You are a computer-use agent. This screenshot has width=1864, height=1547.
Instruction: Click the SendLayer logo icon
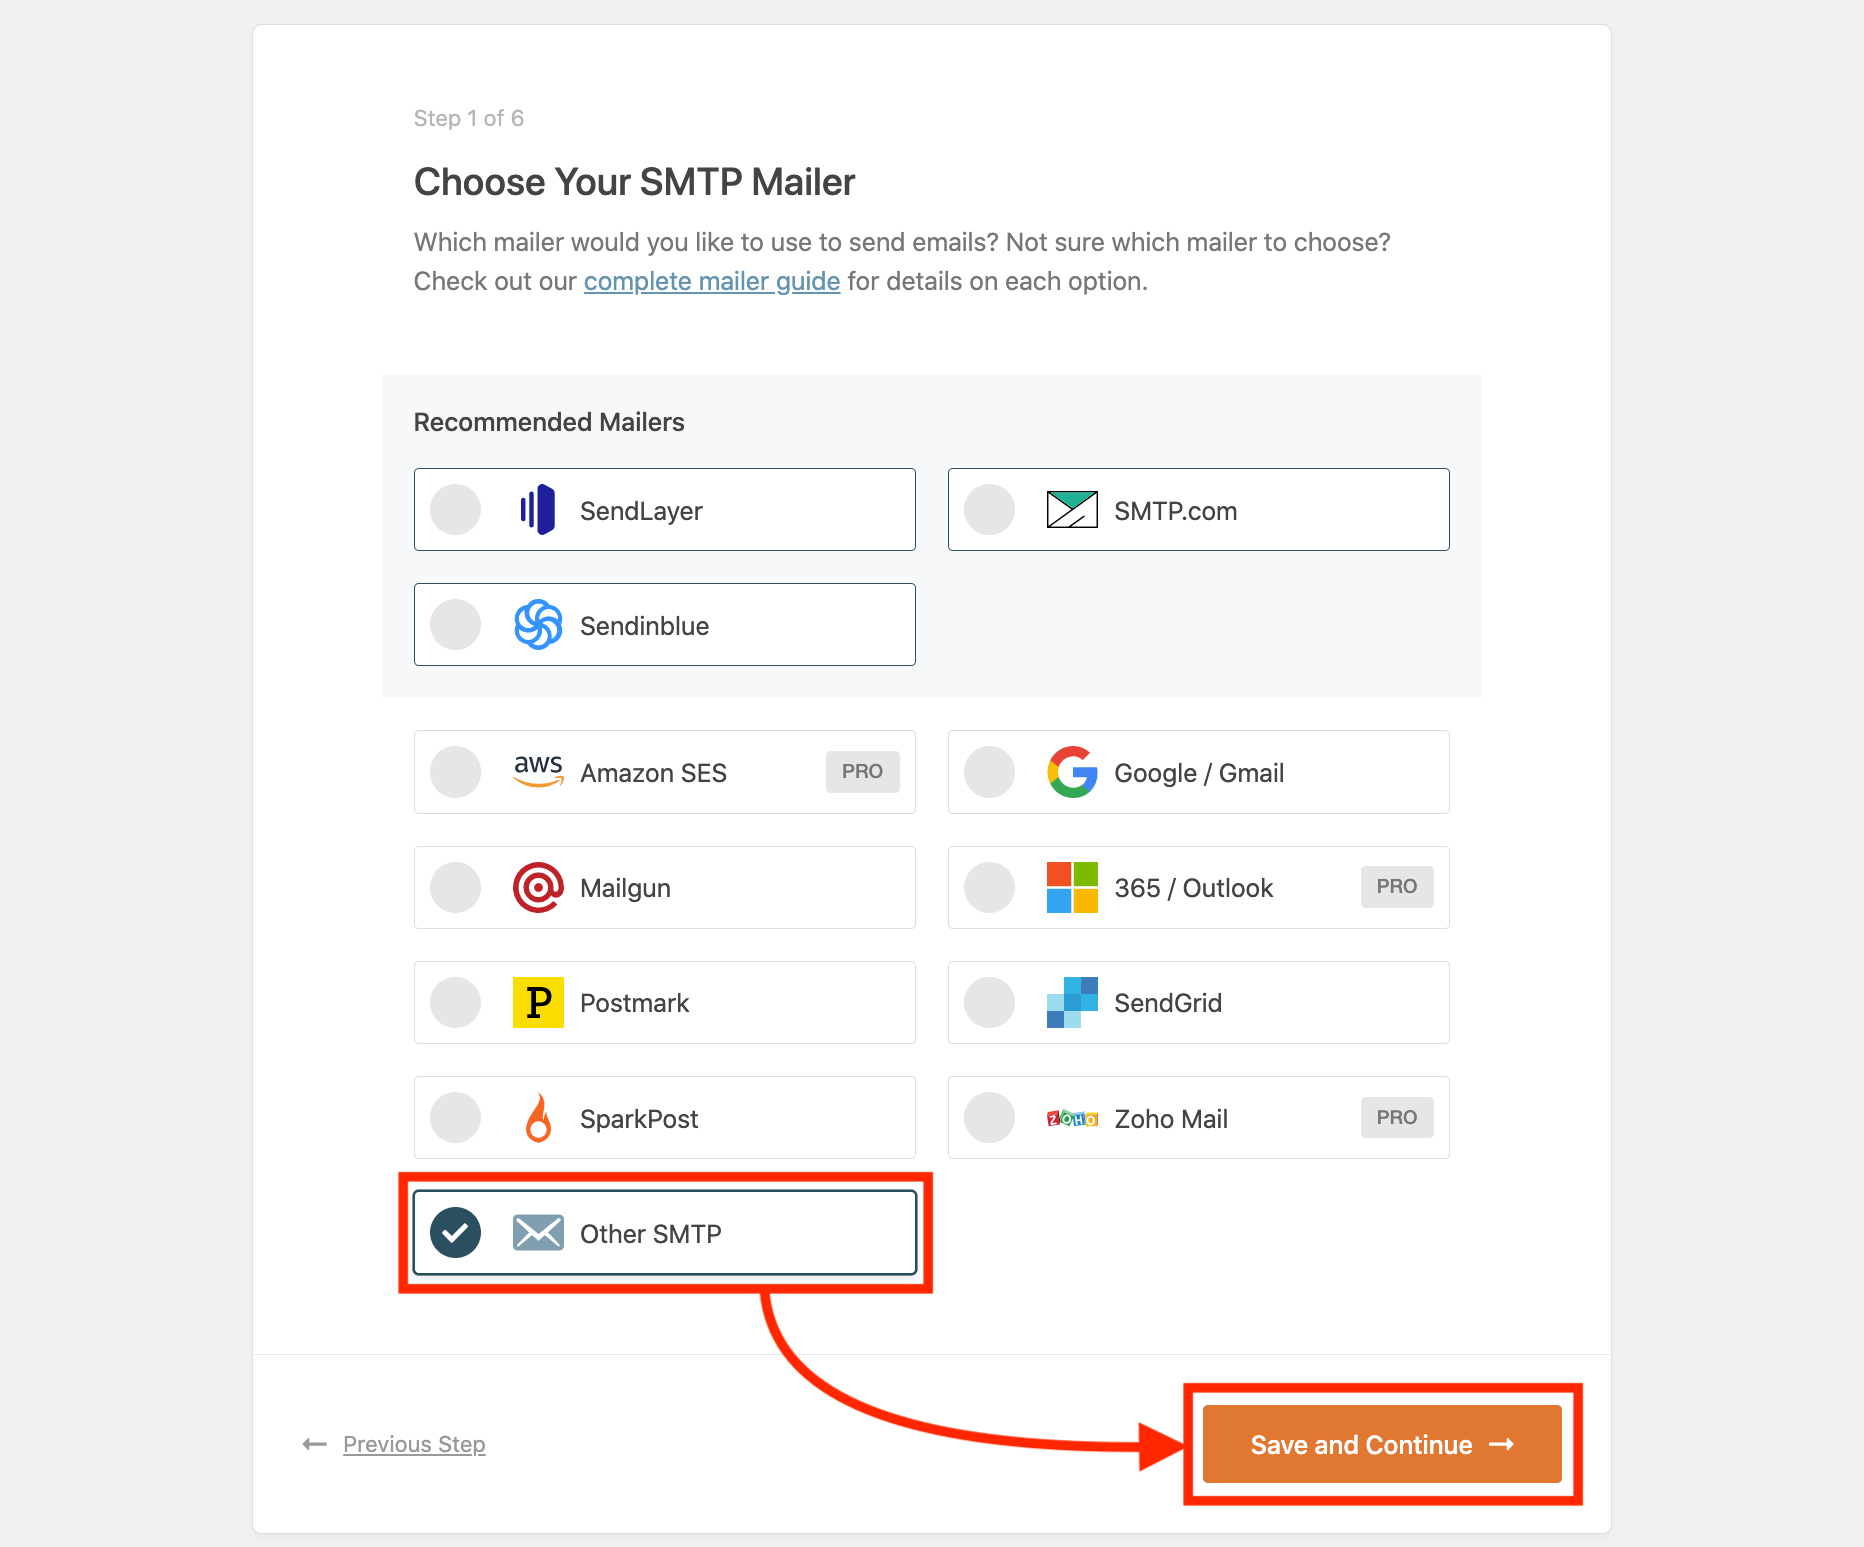pos(538,510)
